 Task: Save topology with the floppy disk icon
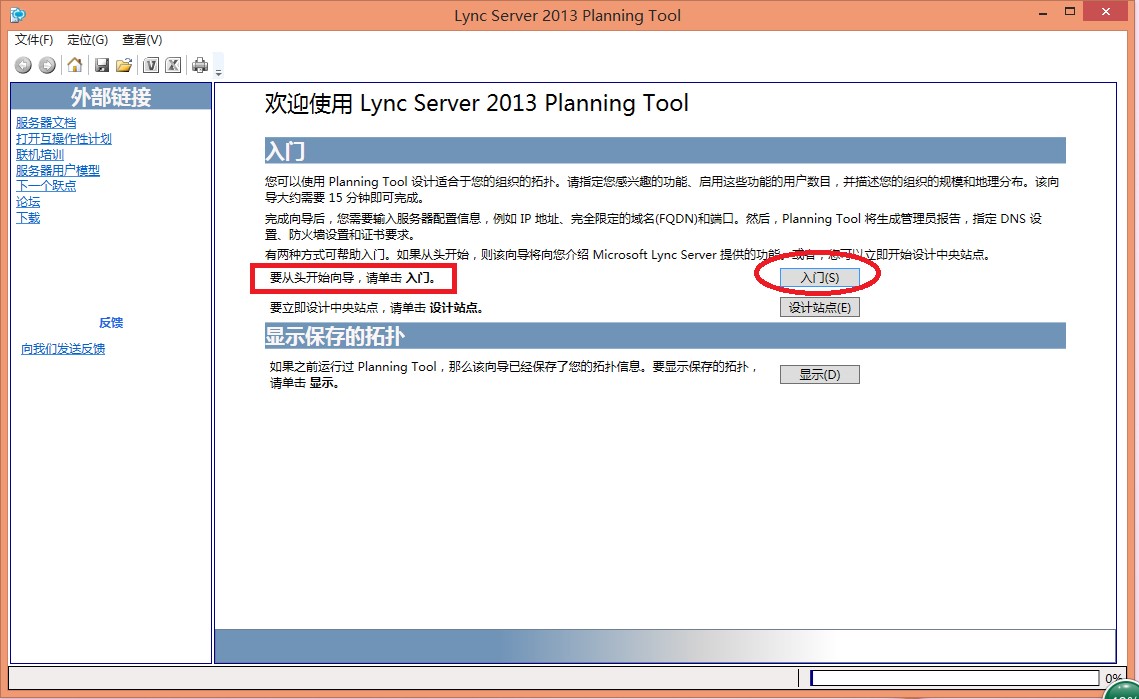click(102, 65)
